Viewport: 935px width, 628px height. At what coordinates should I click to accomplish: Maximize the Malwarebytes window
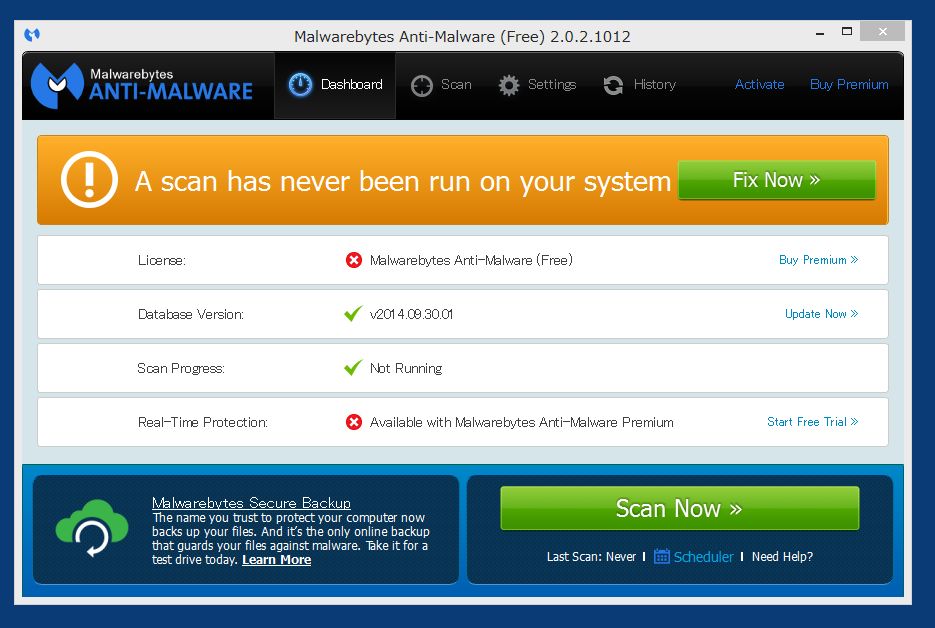(847, 32)
